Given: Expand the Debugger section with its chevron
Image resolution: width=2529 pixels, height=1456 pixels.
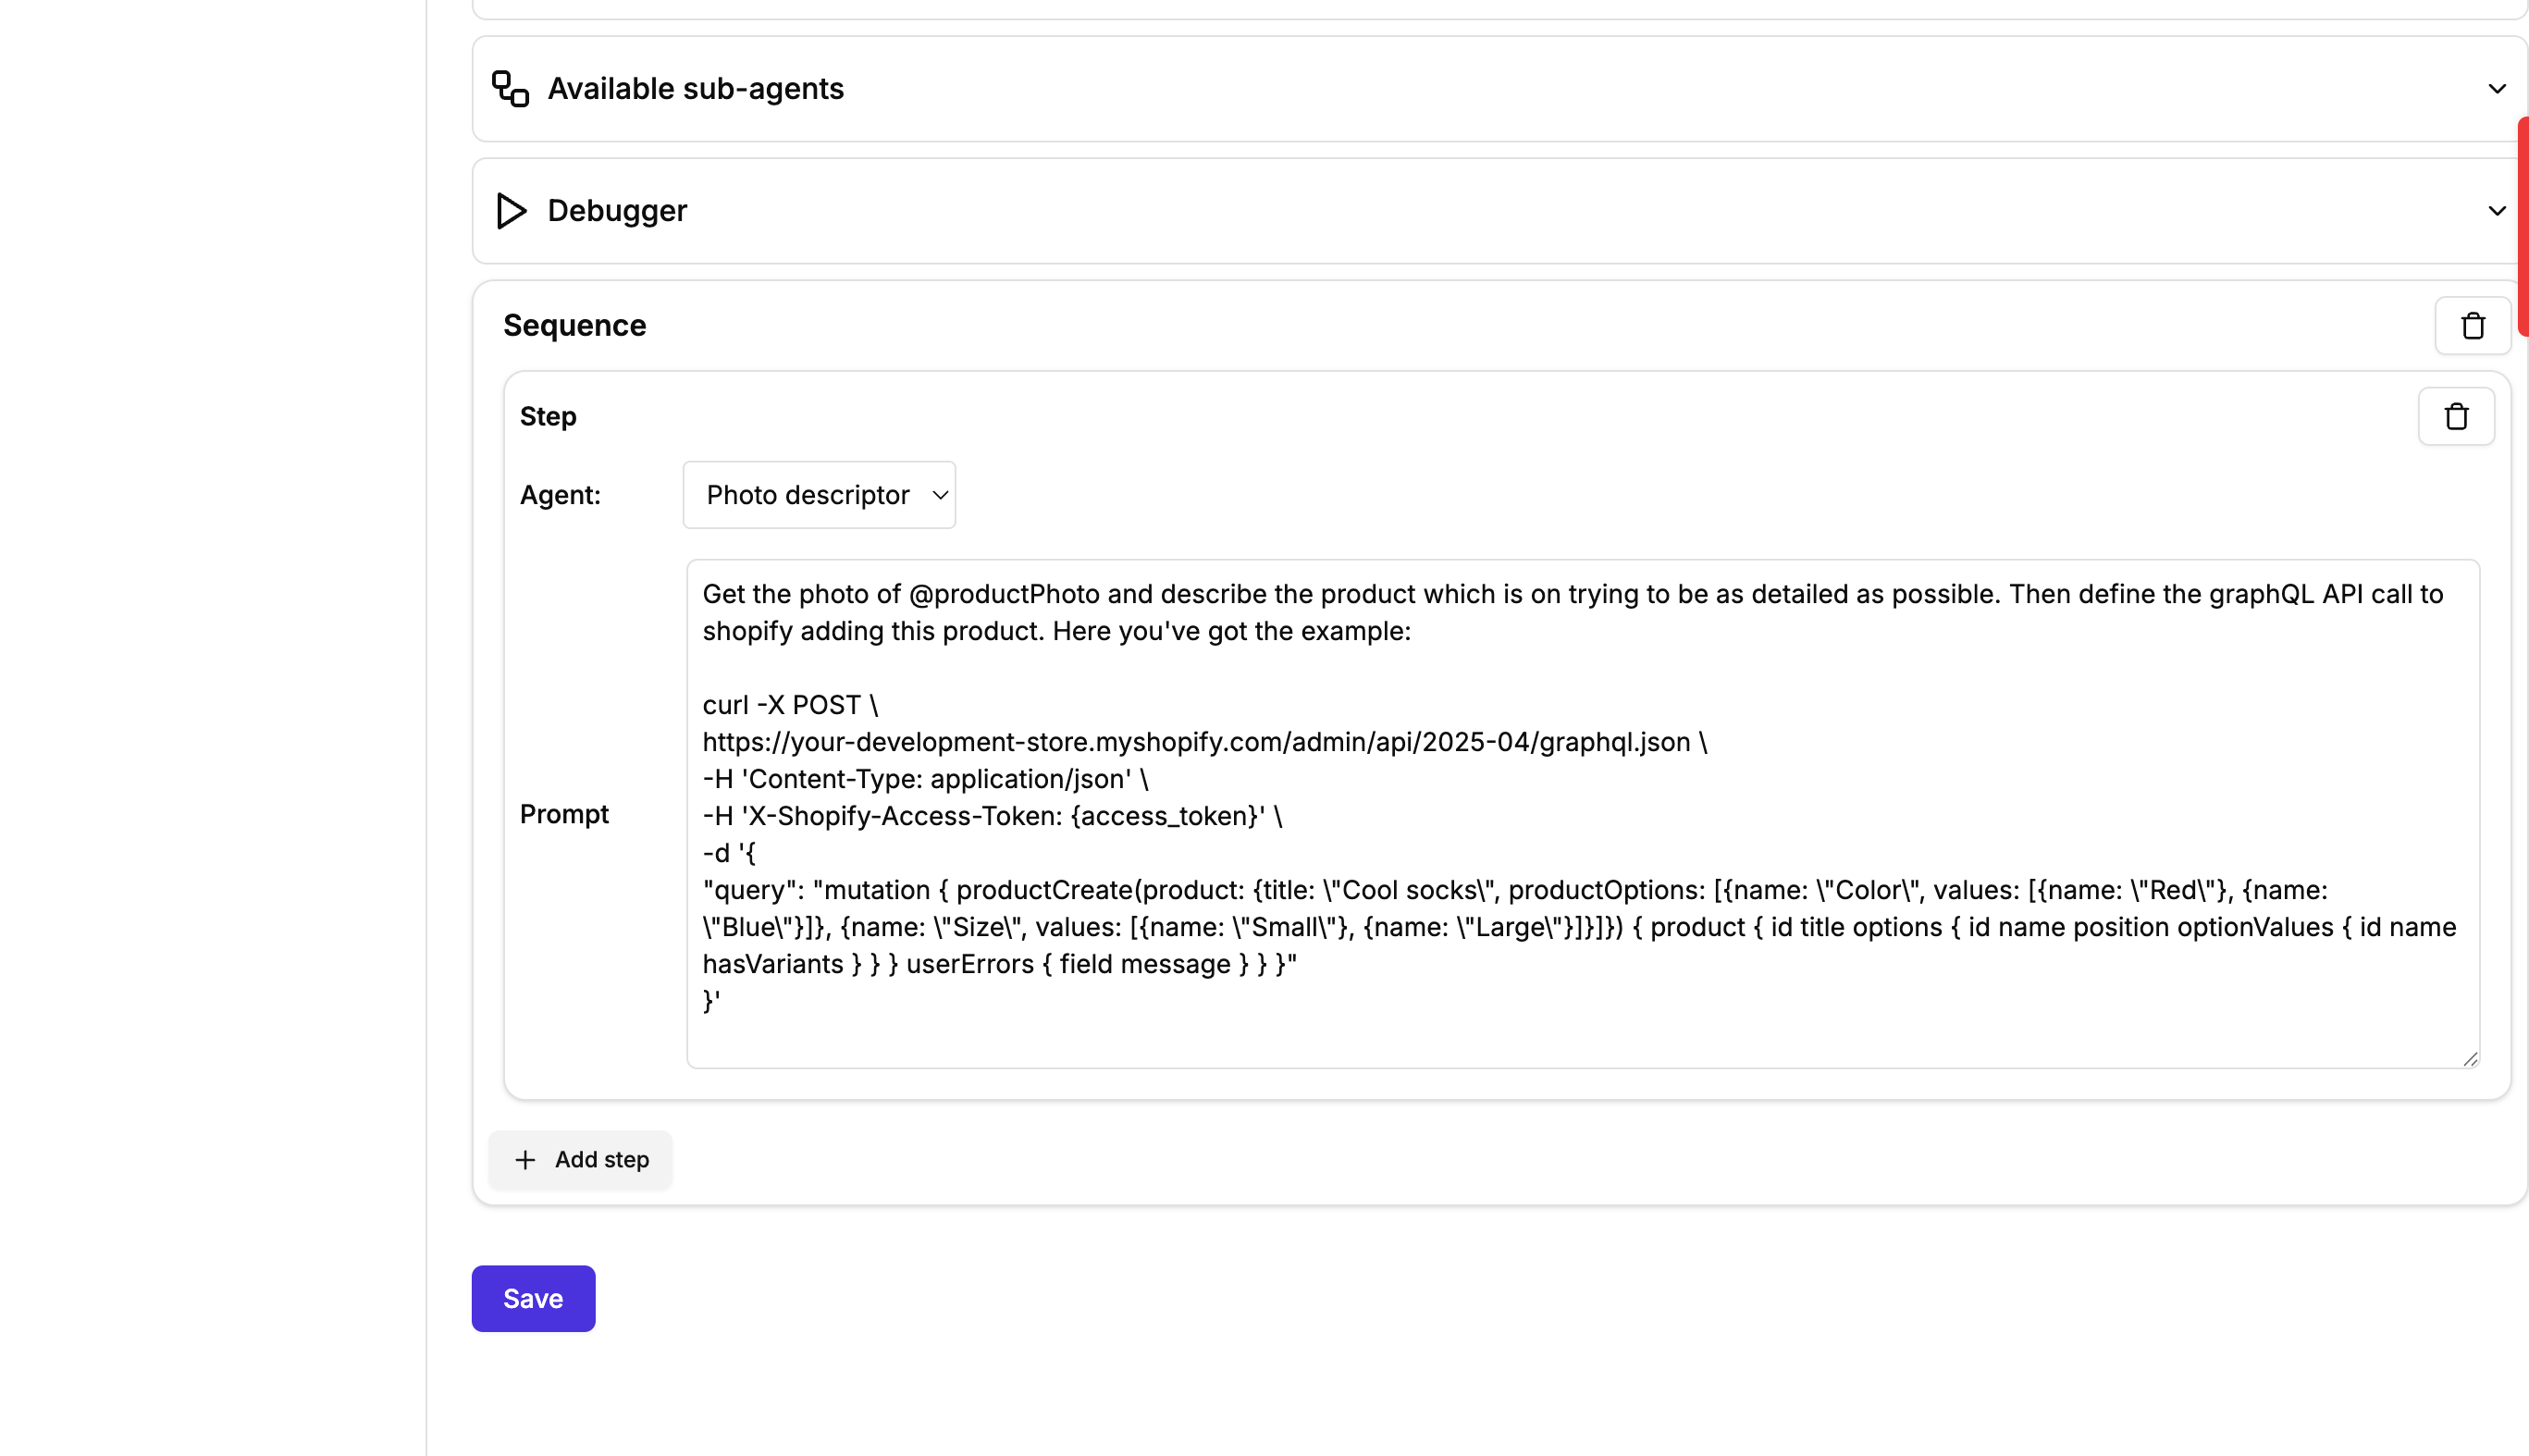Looking at the screenshot, I should [2496, 211].
